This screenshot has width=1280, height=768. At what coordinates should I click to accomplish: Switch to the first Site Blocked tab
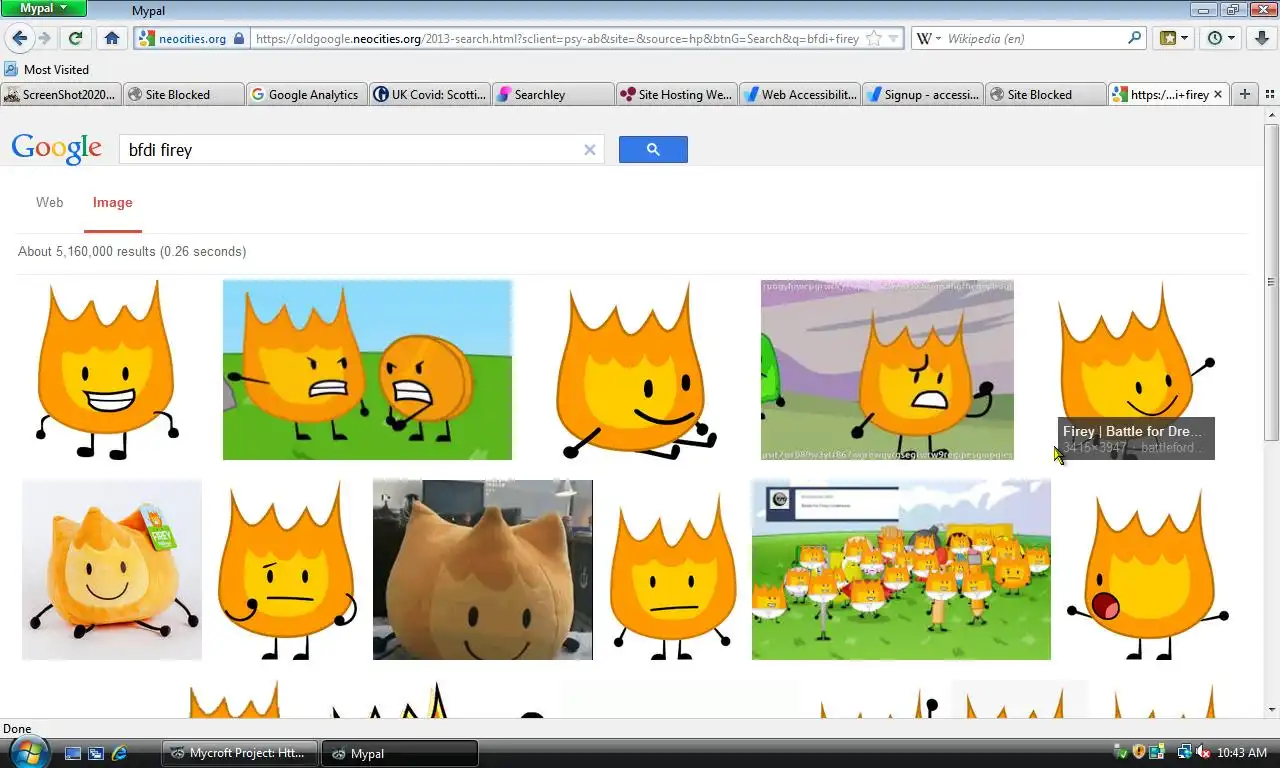(184, 94)
